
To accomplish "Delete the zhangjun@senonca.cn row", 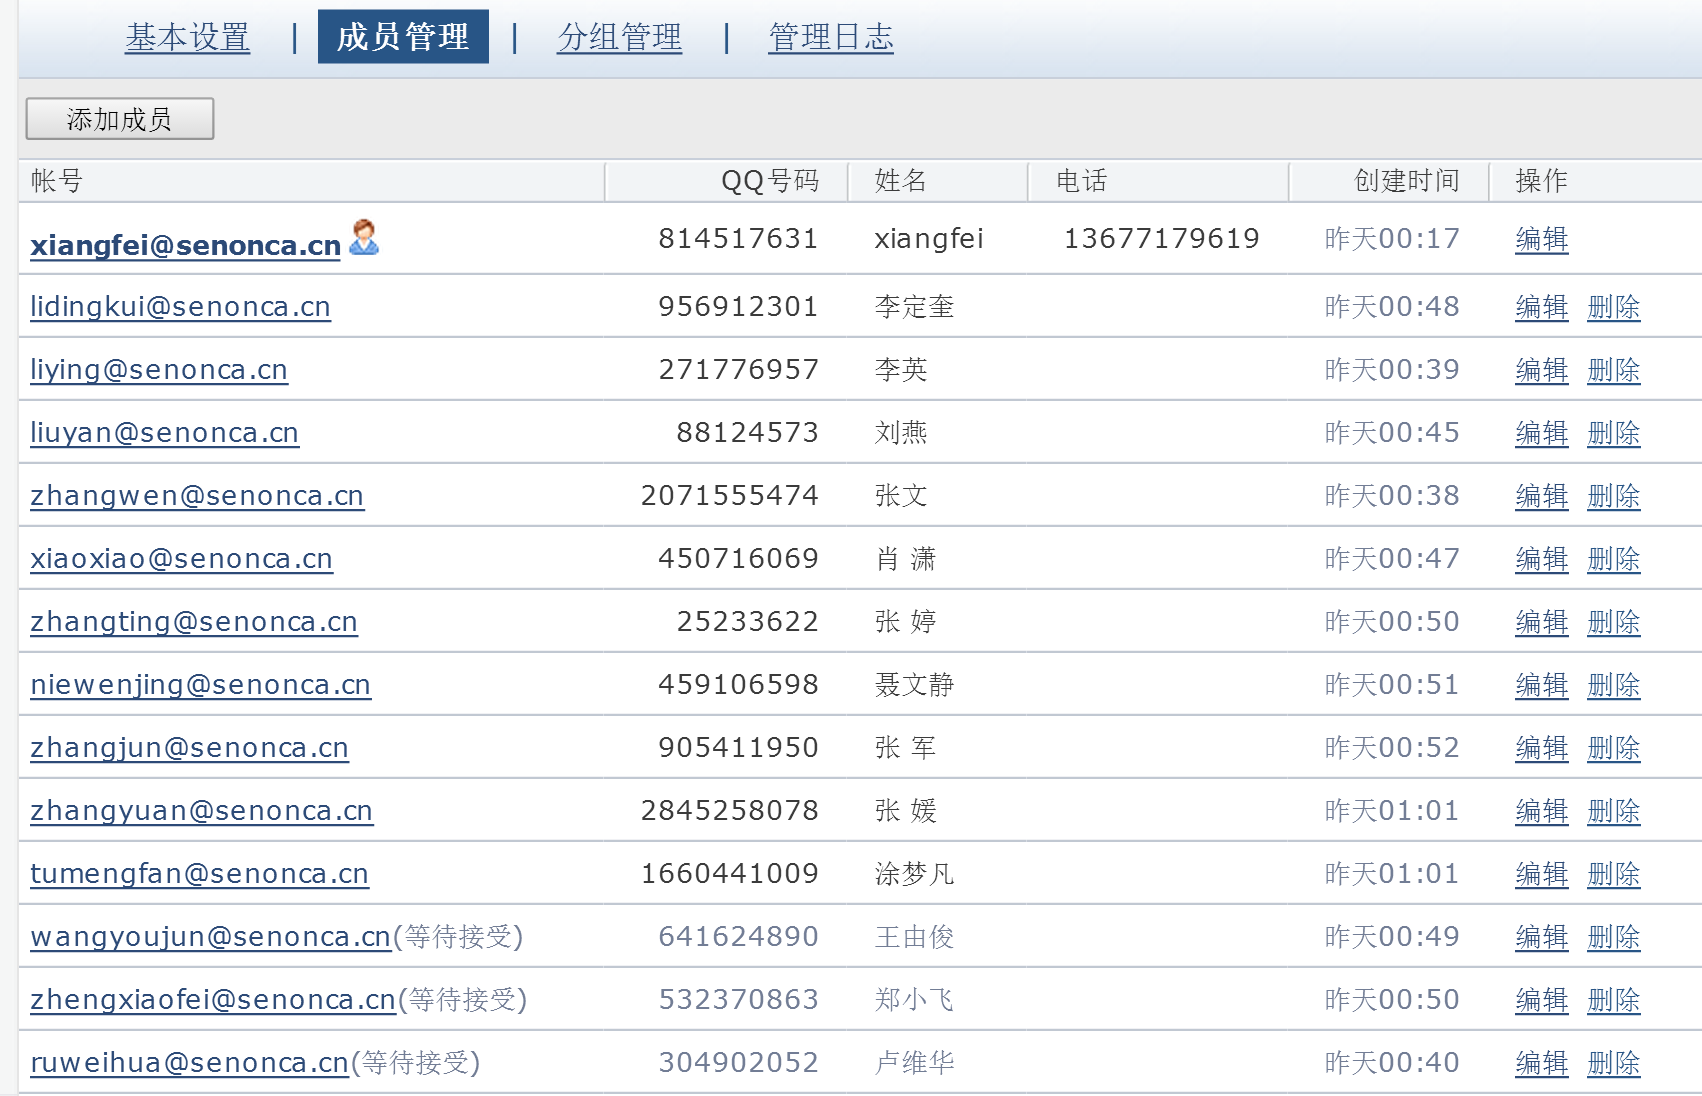I will pos(1614,748).
